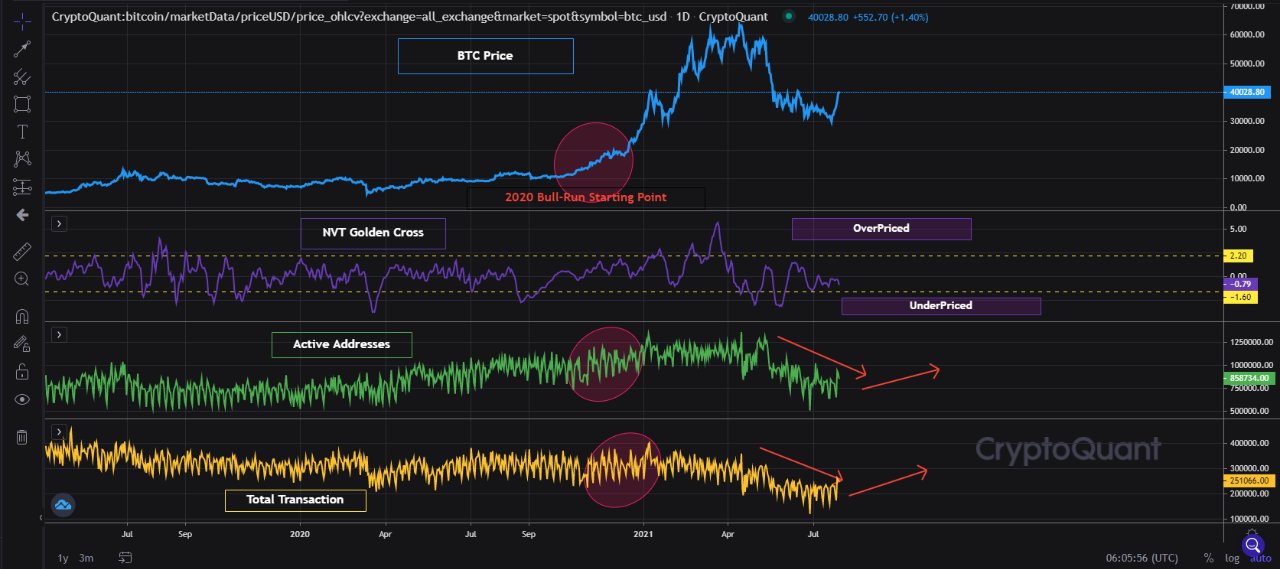Select the text annotation tool

pos(22,131)
